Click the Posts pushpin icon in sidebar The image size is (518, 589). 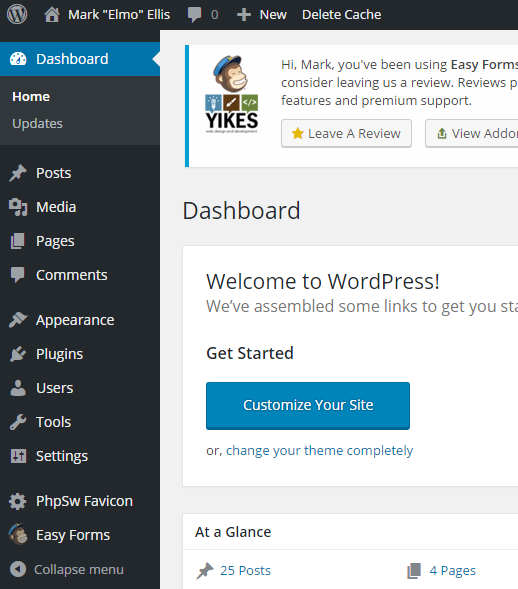(x=18, y=173)
